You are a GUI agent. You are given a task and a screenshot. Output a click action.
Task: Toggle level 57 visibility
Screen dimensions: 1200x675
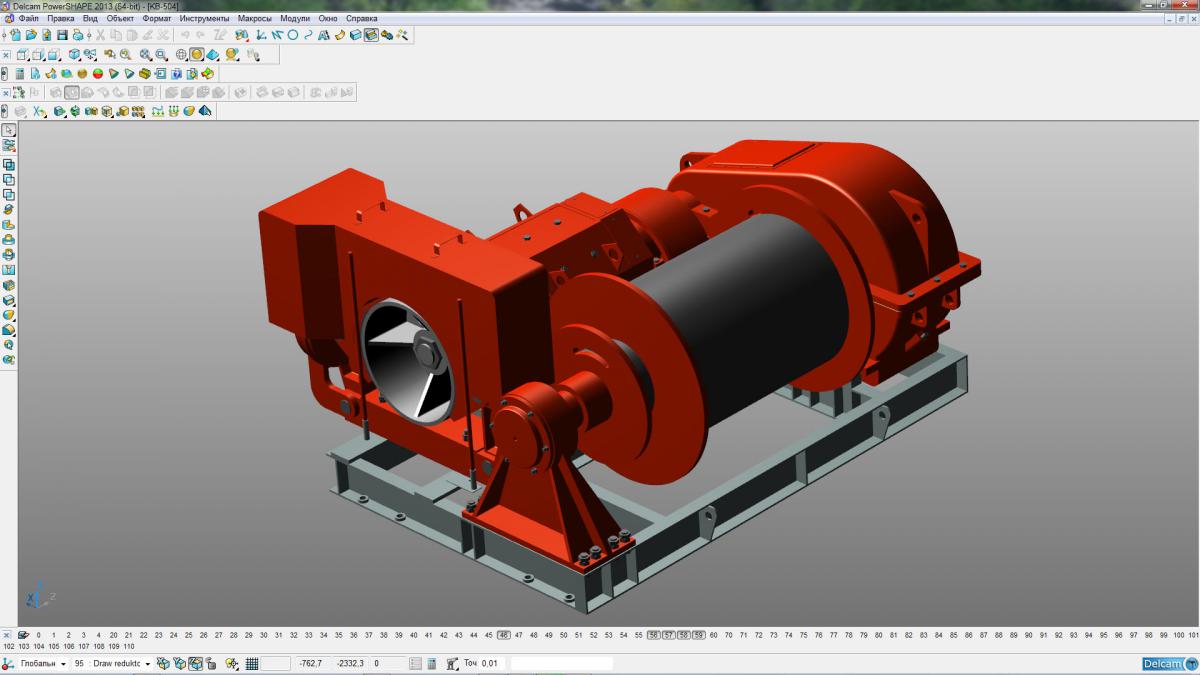coord(669,635)
